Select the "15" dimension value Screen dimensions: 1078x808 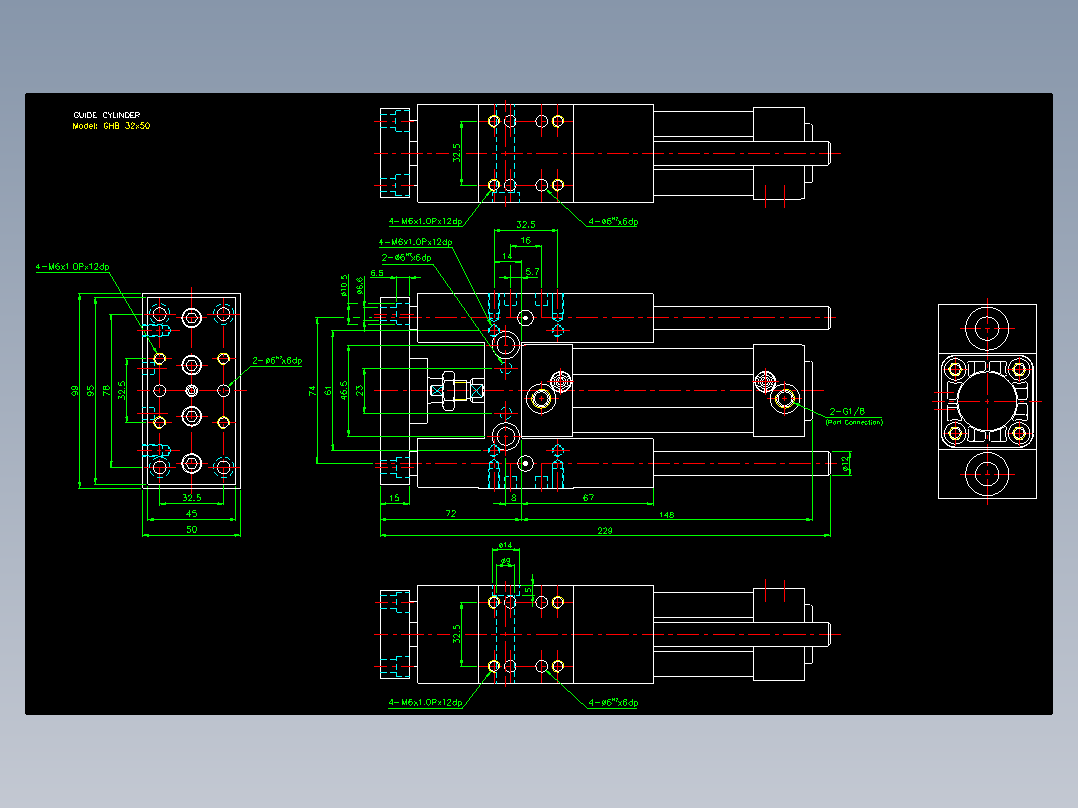394,497
